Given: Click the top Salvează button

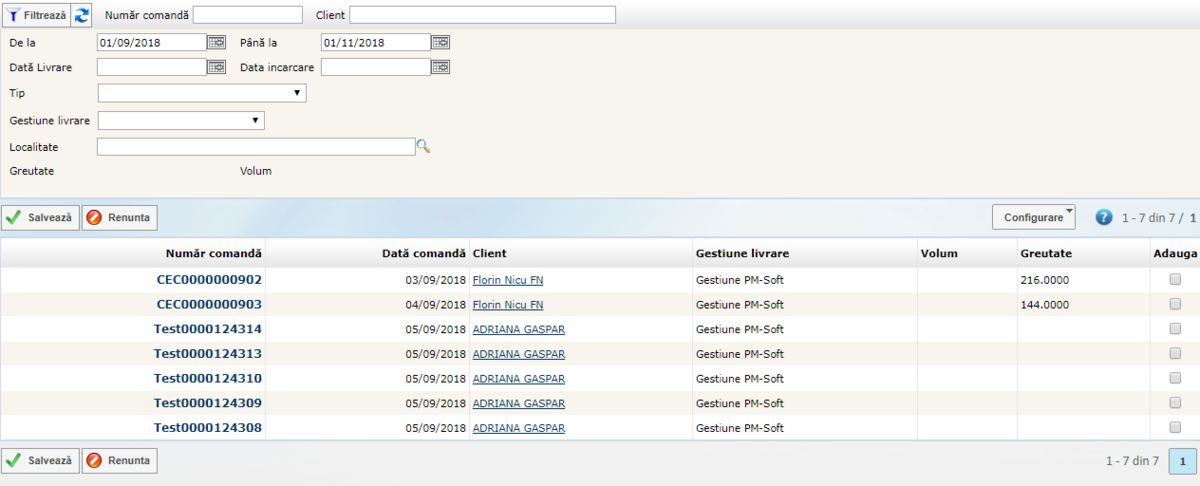Looking at the screenshot, I should coord(40,217).
